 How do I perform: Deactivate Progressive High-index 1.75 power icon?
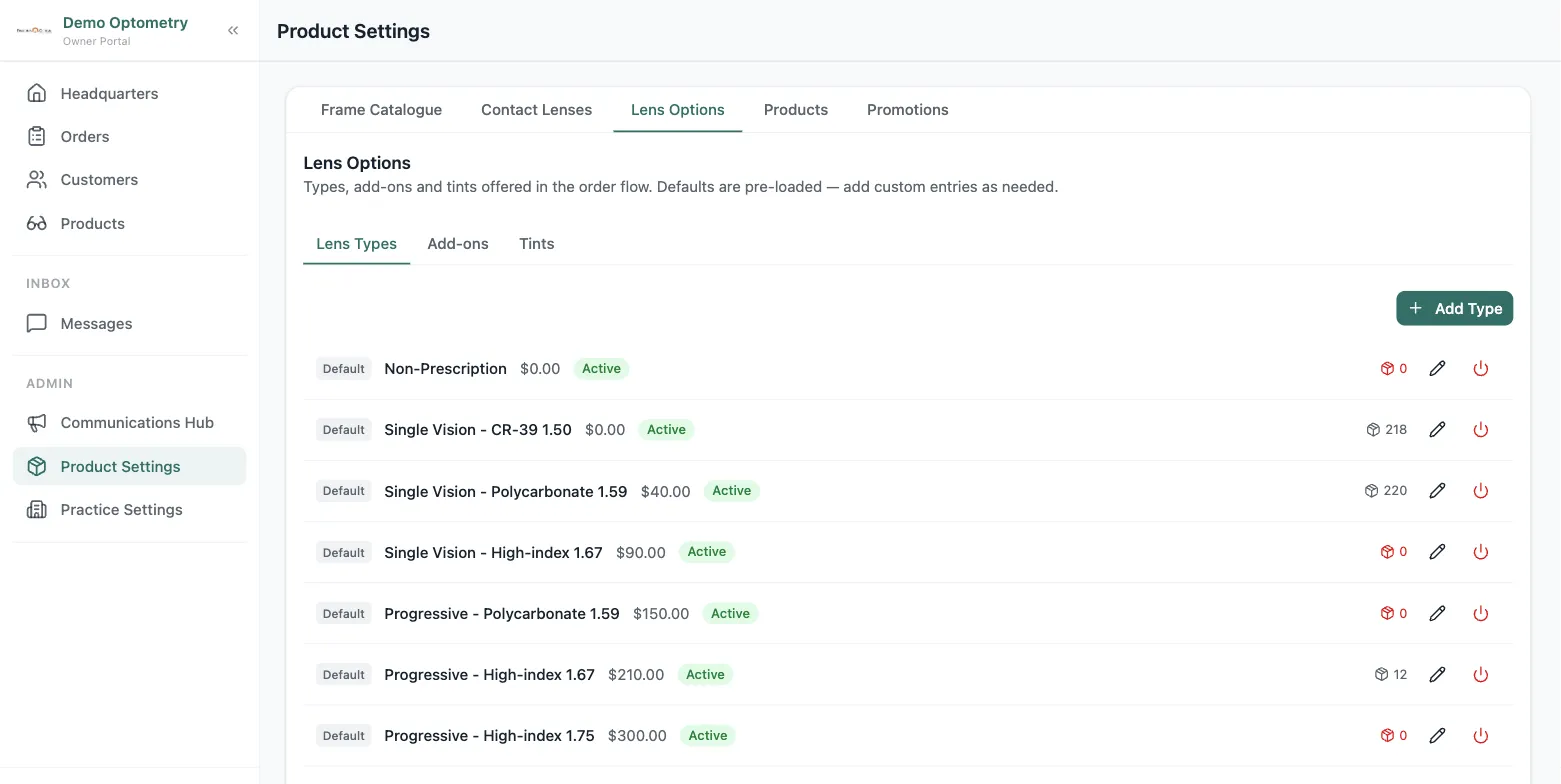[x=1481, y=736]
